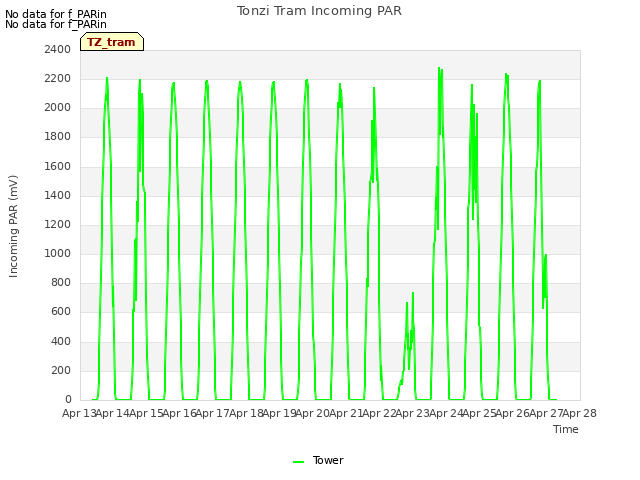640x480 pixels.
Task: Click the Incoming PAR (mV) axis label
Action: (13, 227)
